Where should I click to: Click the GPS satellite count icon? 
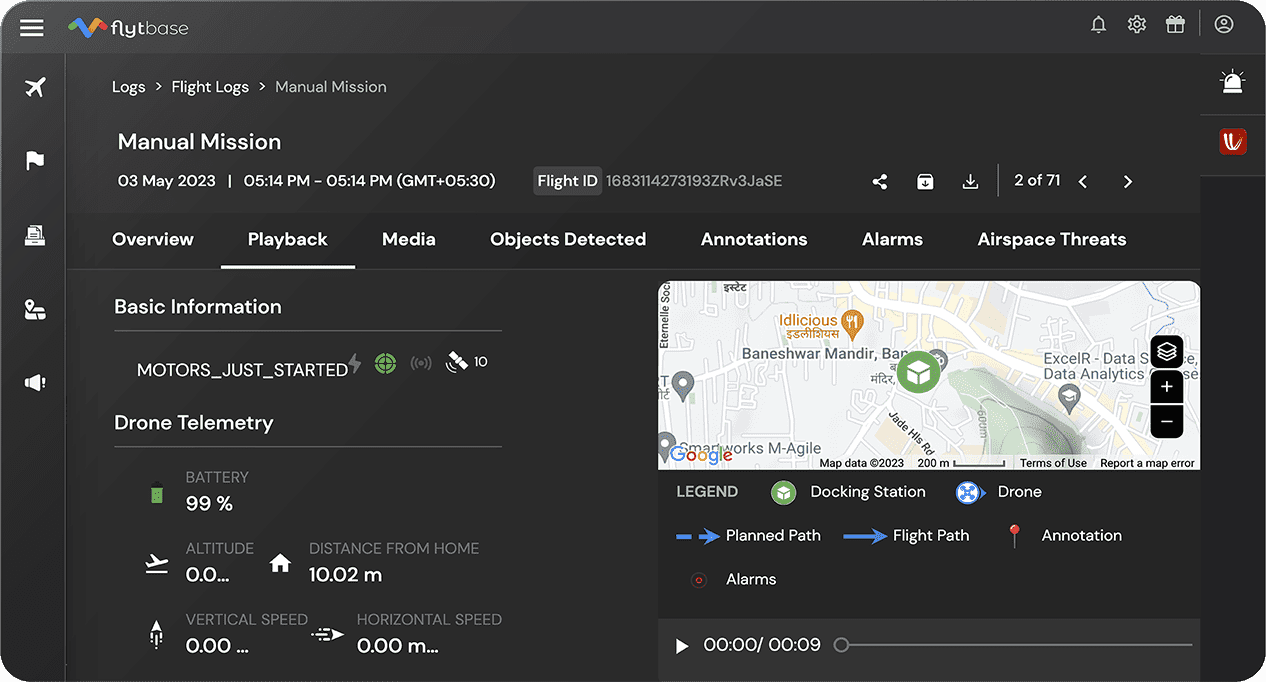point(454,361)
